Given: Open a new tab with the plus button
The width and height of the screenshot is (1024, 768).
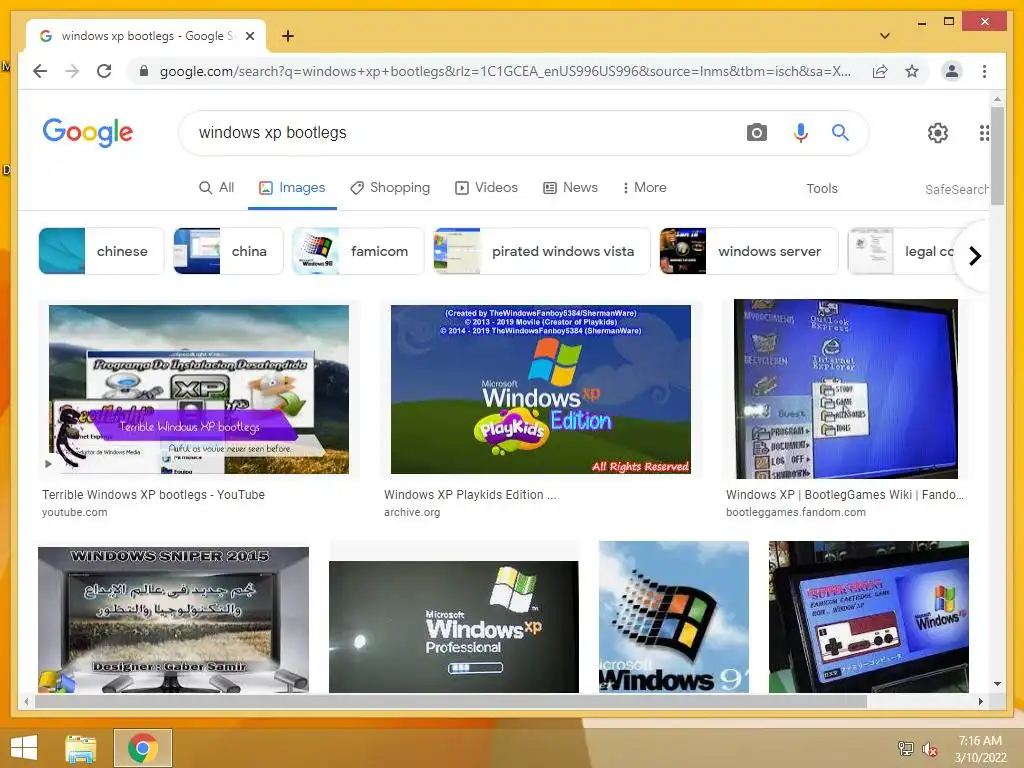Looking at the screenshot, I should (287, 36).
